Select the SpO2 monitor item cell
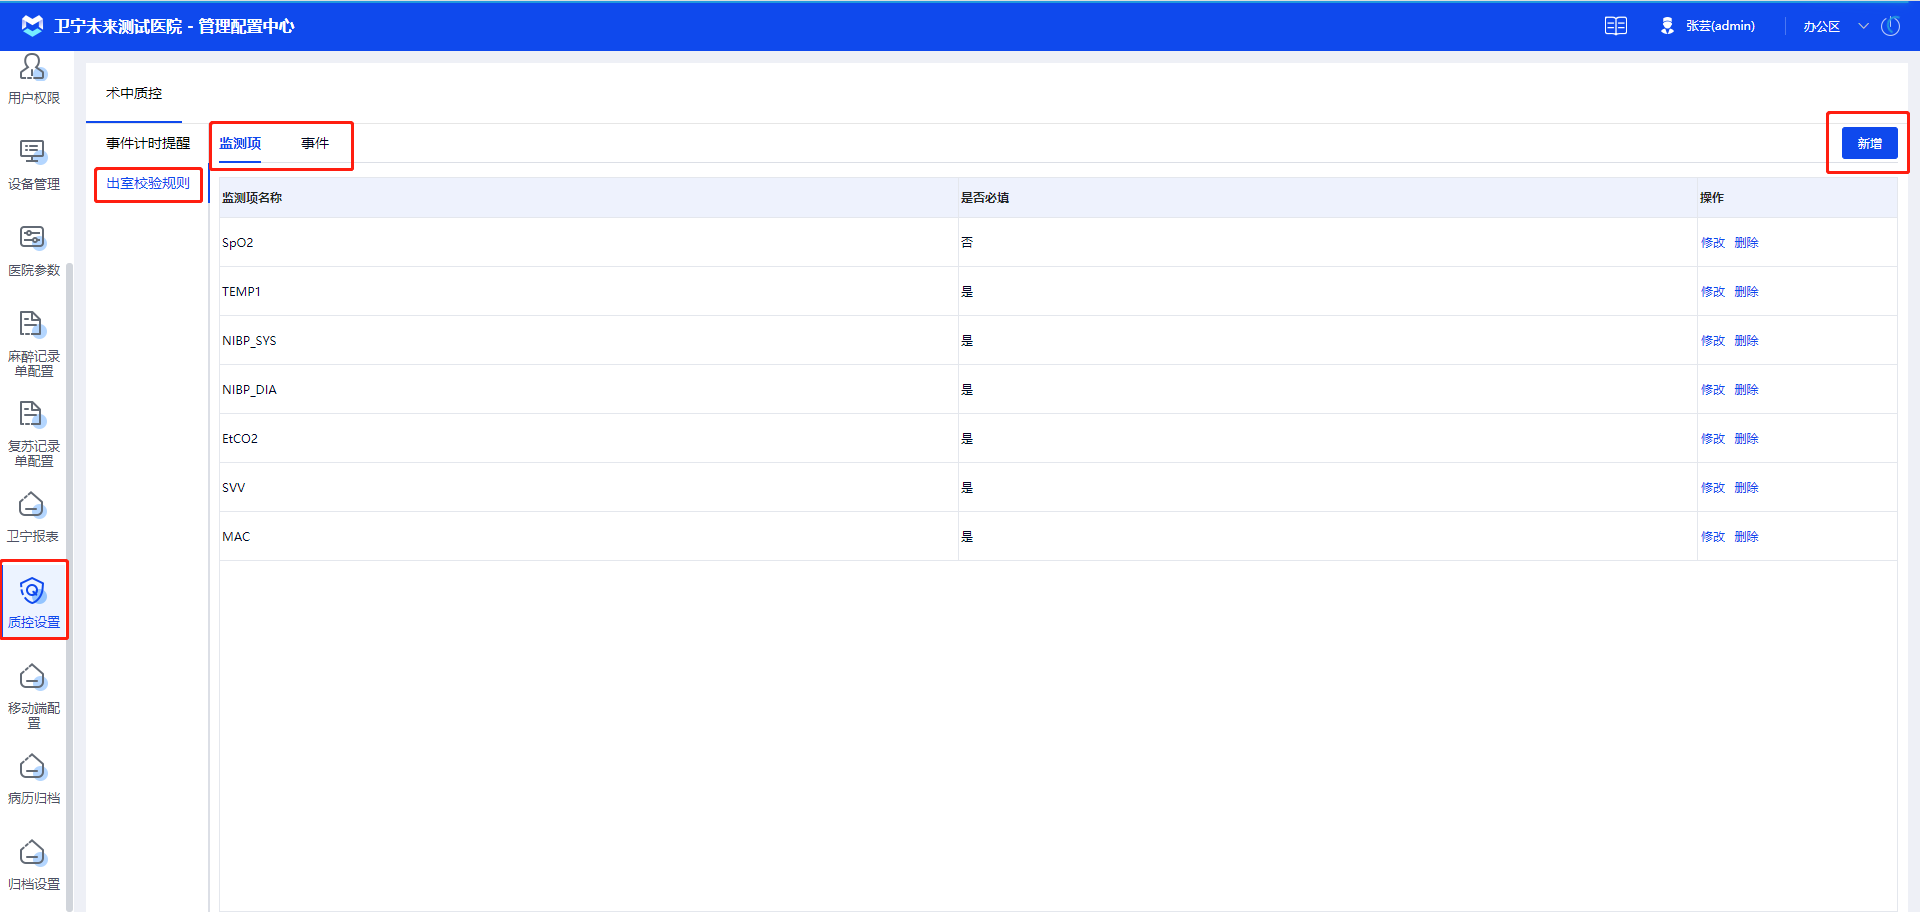Screen dimensions: 1920x912 coord(589,242)
